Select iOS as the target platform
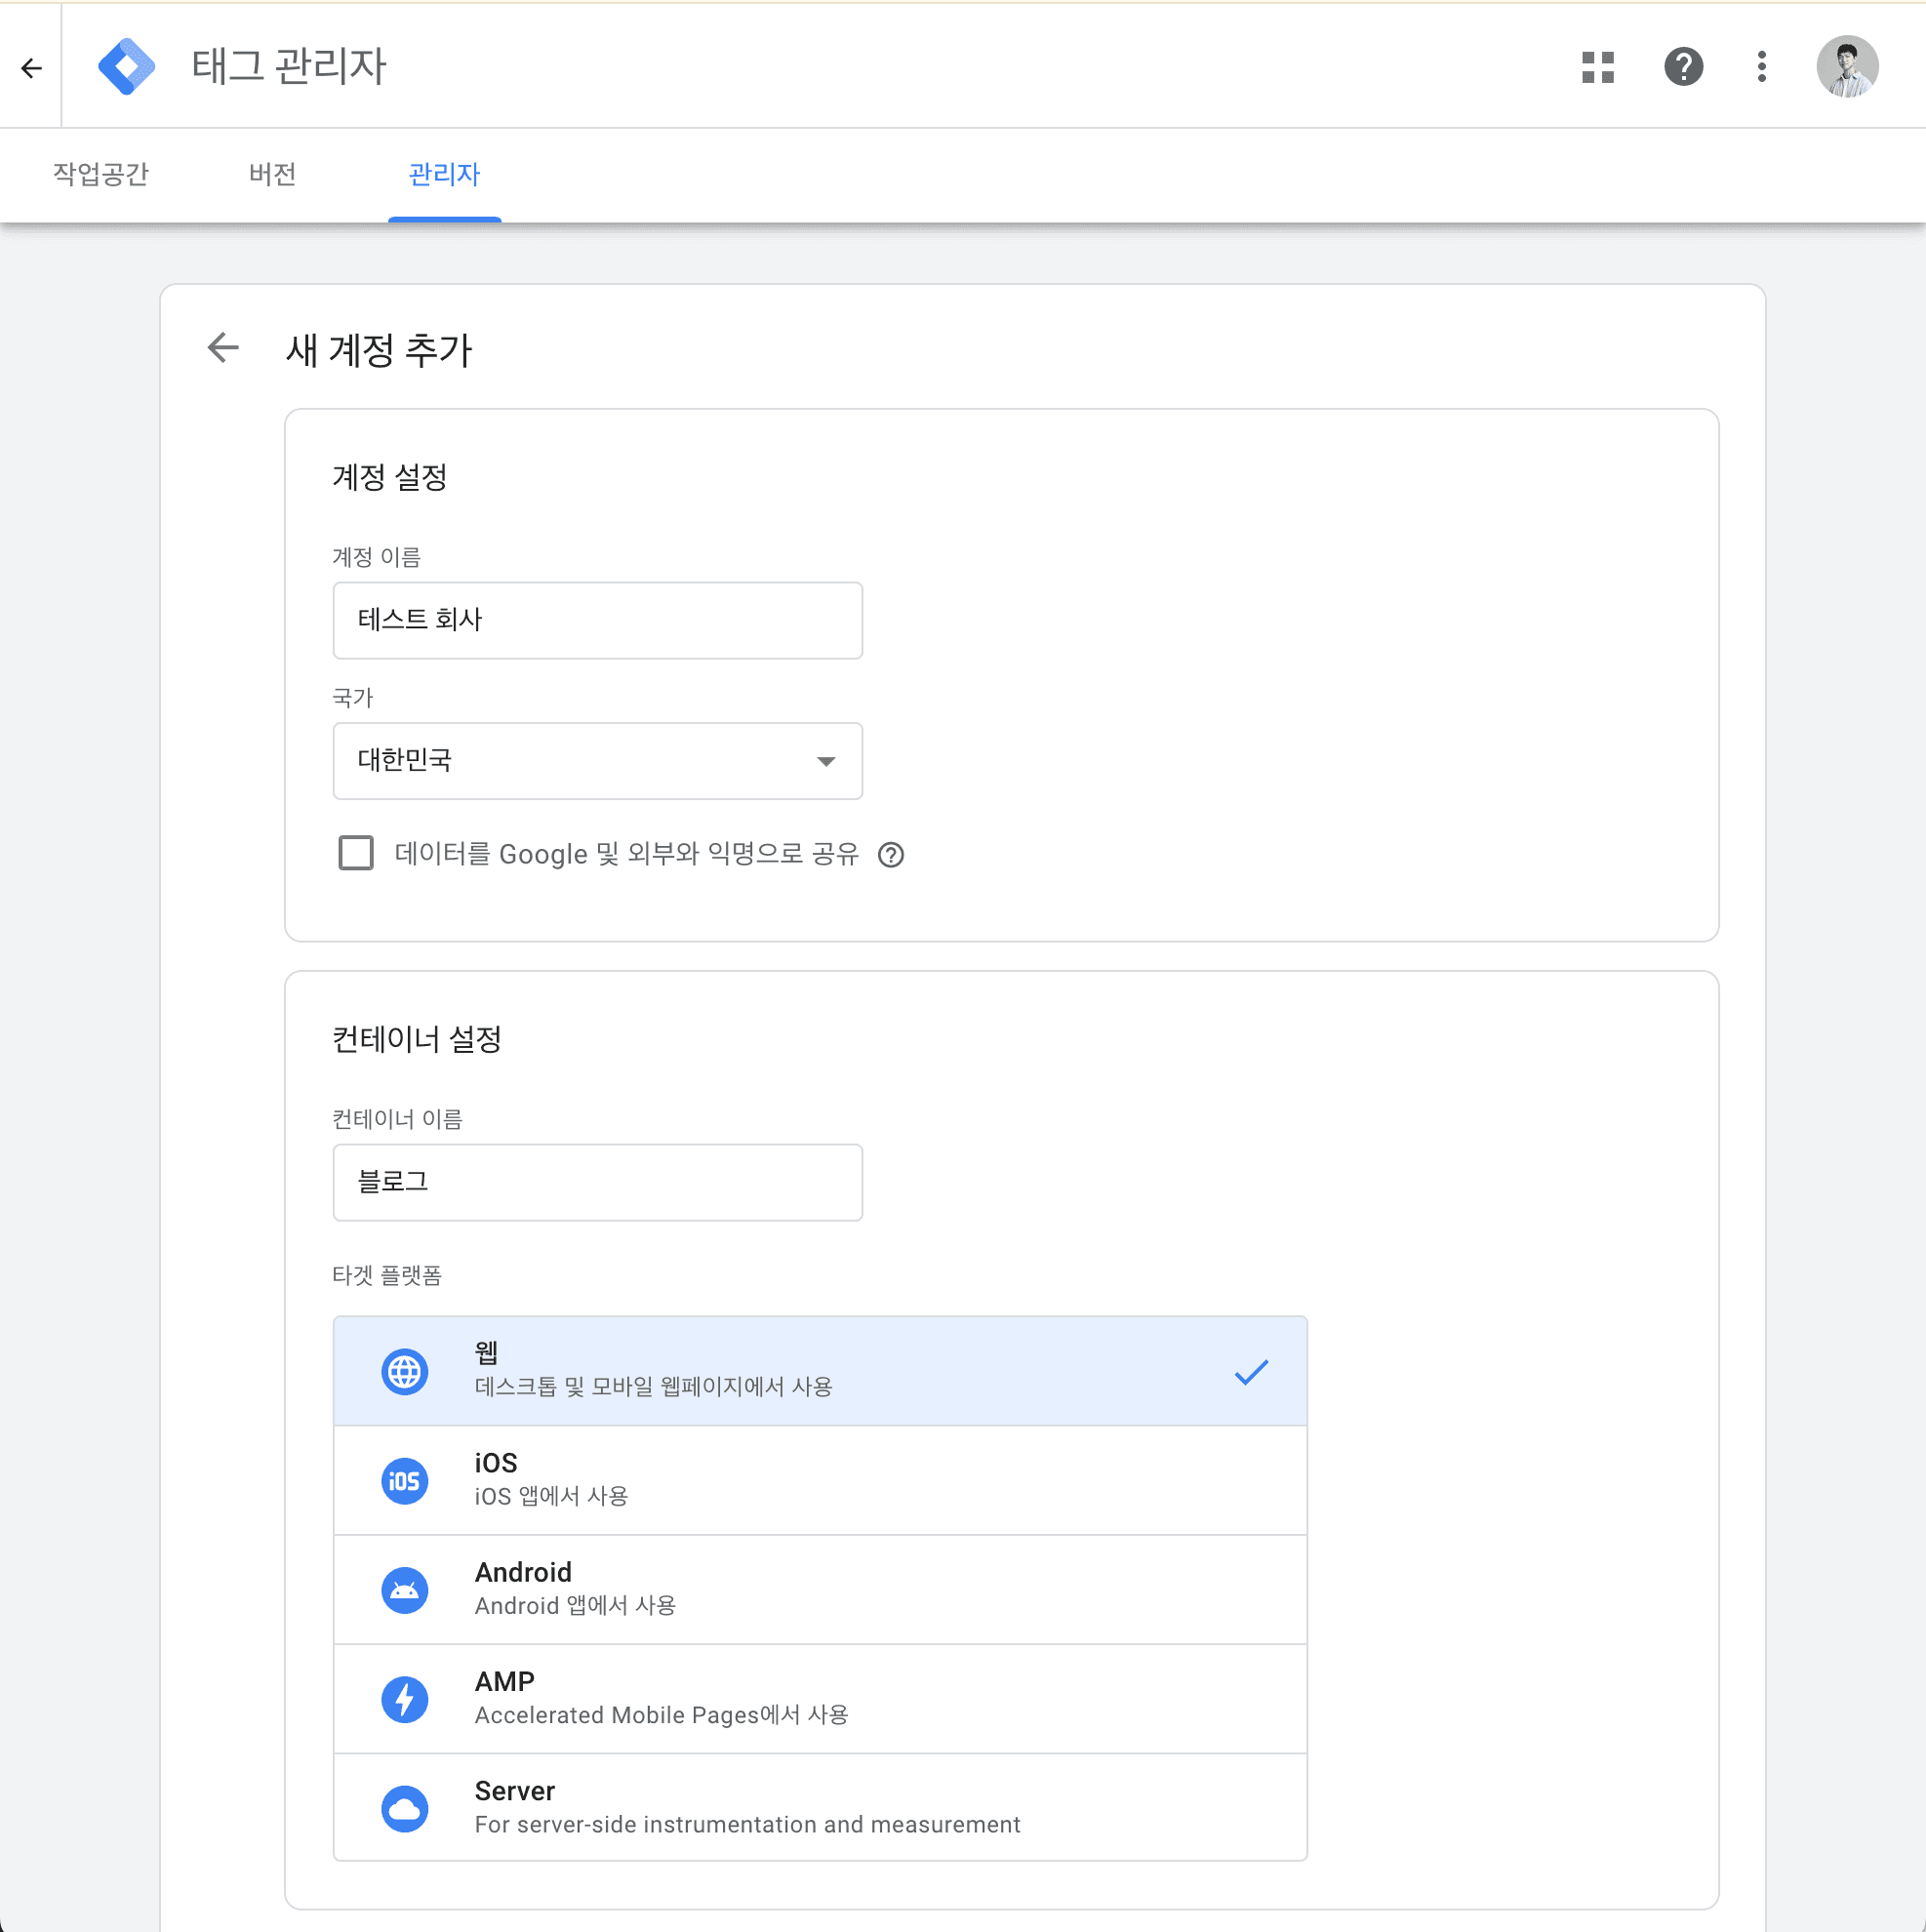 point(820,1481)
